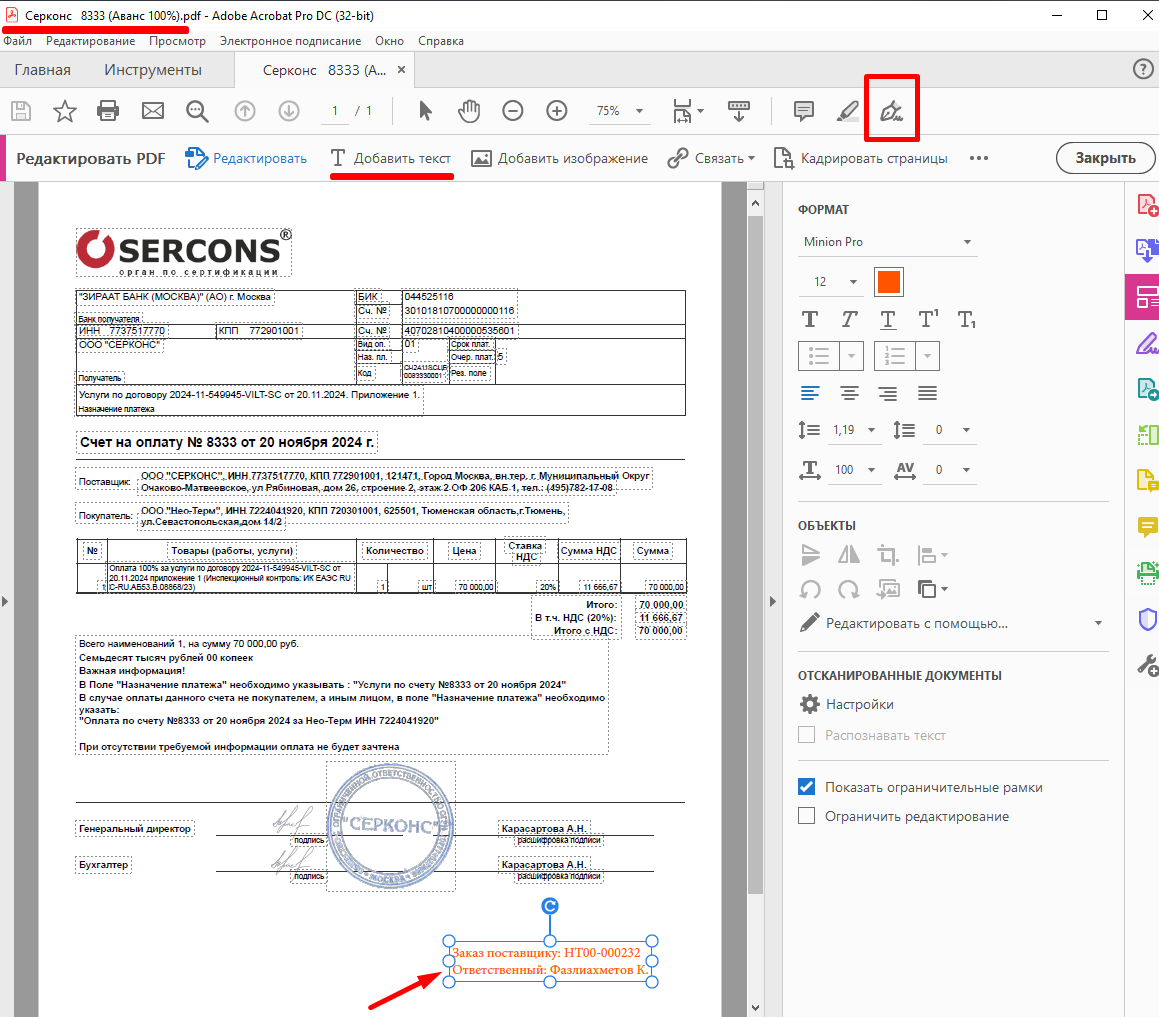The width and height of the screenshot is (1159, 1017).
Task: Apply underline text style in Format panel
Action: click(888, 319)
